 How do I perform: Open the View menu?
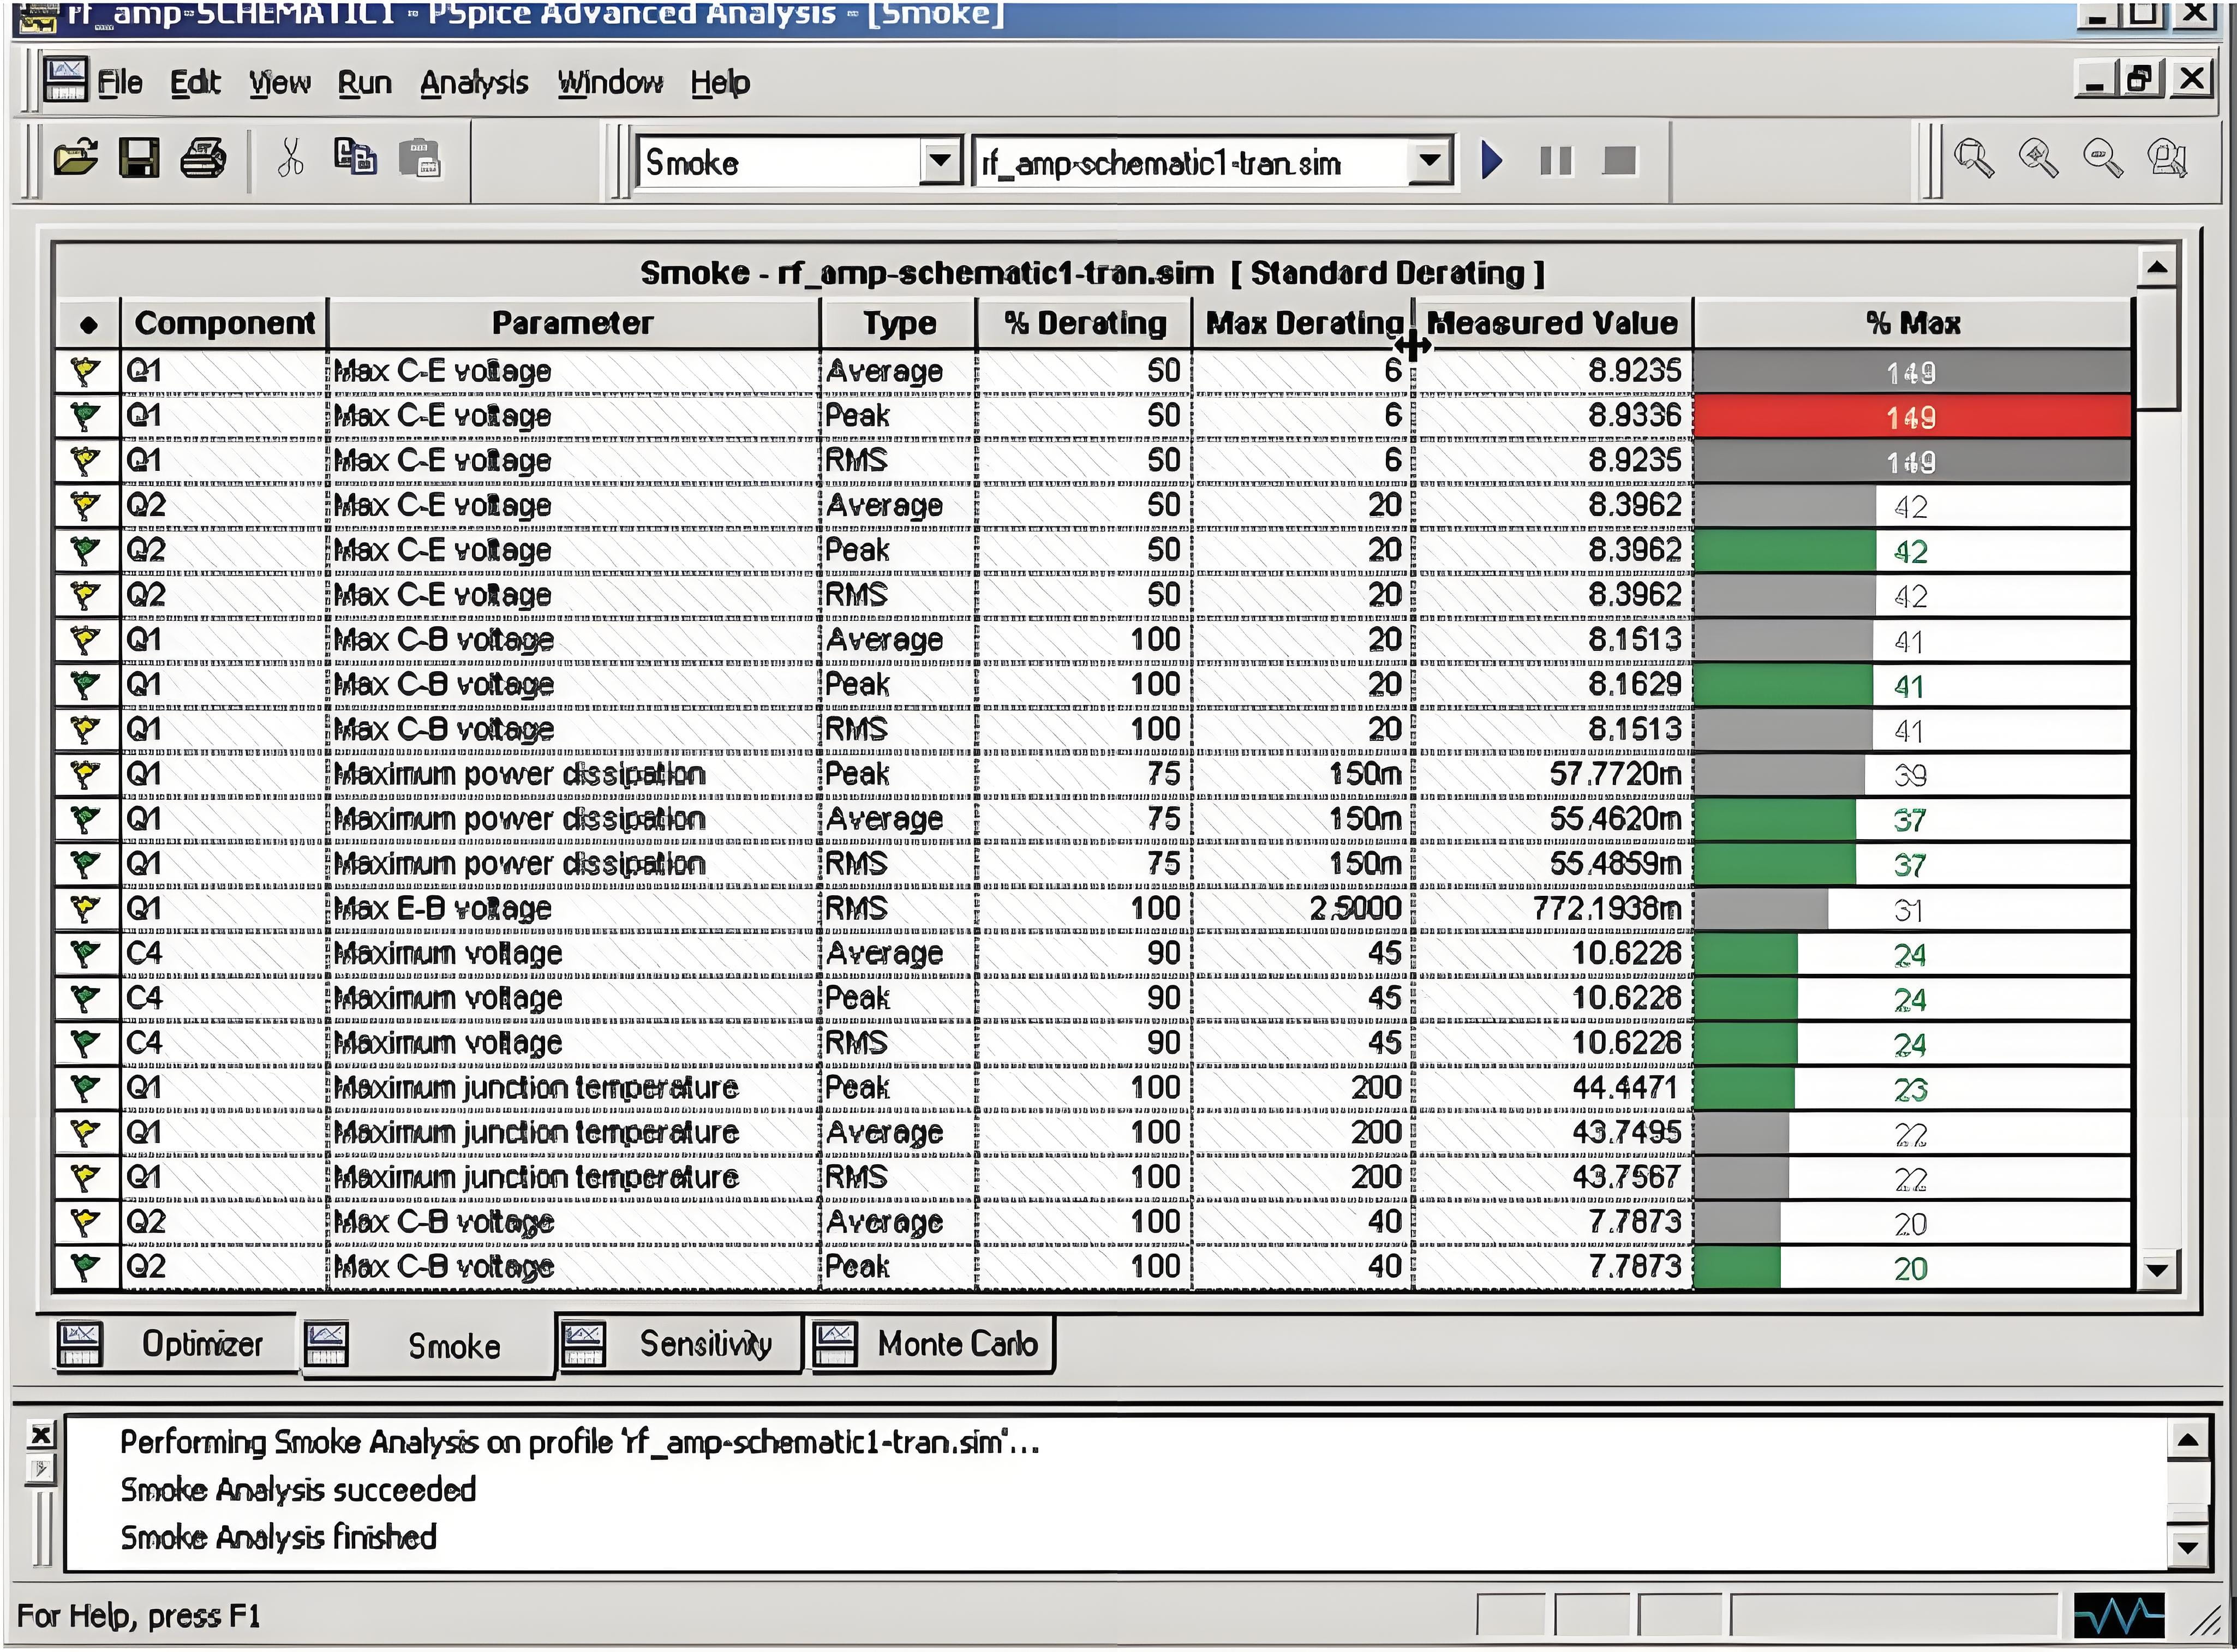(279, 83)
